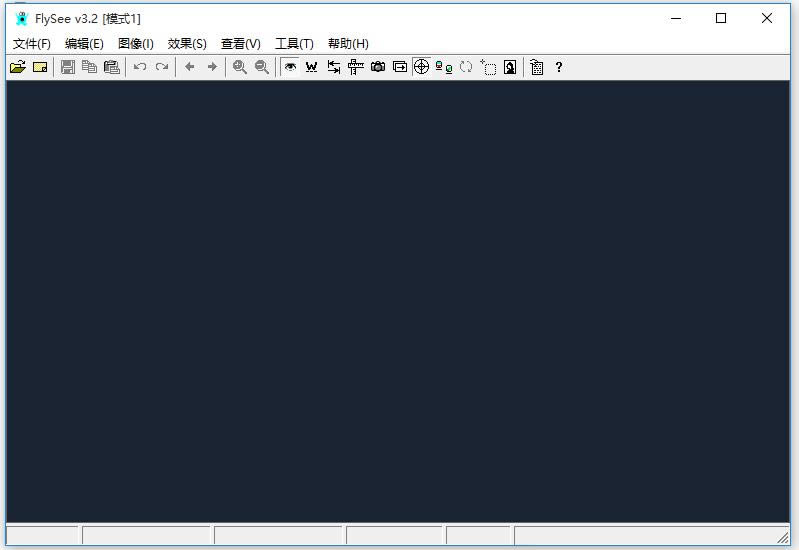Click the ruler measurement toolbar icon

tap(356, 67)
